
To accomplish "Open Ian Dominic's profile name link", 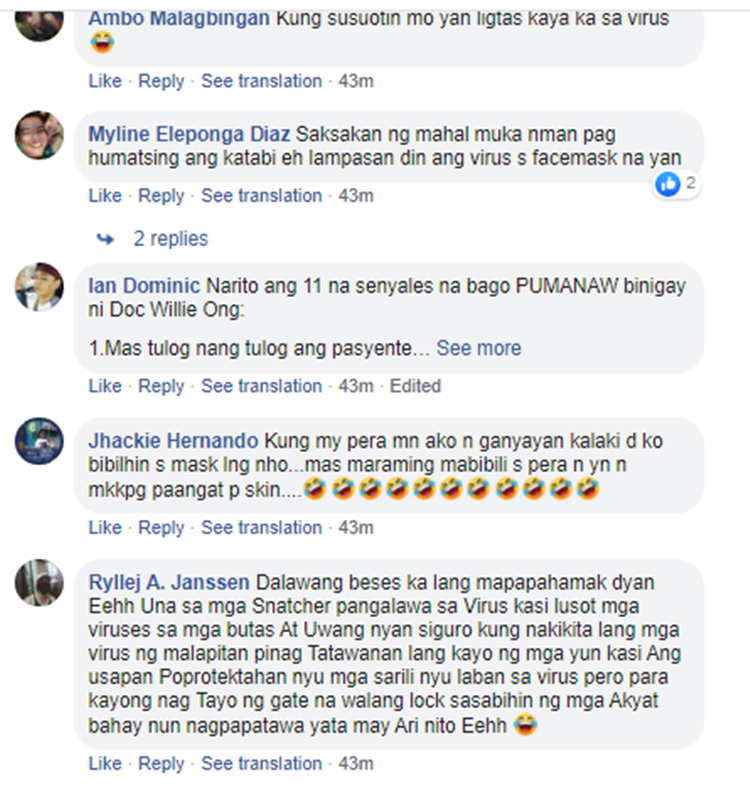I will [144, 286].
